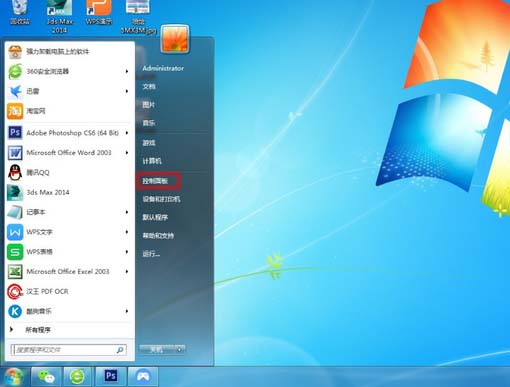The height and width of the screenshot is (387, 510).
Task: Expand 360 browser jump list arrow
Action: point(127,71)
